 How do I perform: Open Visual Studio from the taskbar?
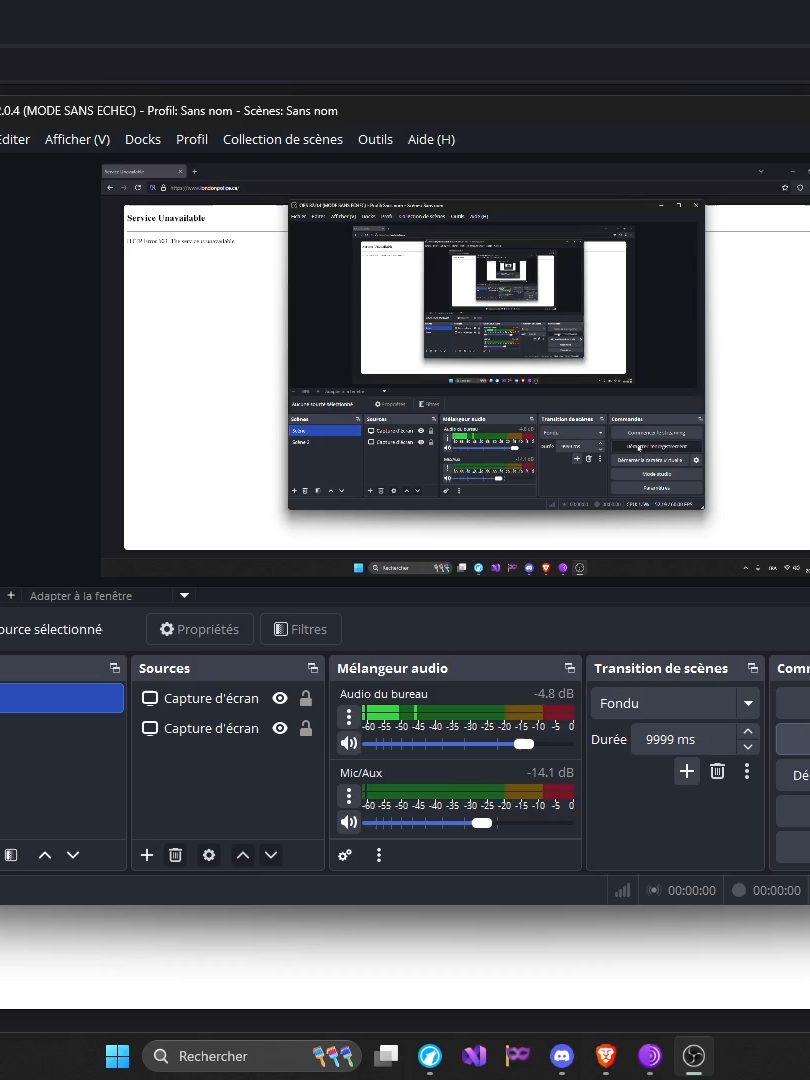click(x=474, y=1055)
